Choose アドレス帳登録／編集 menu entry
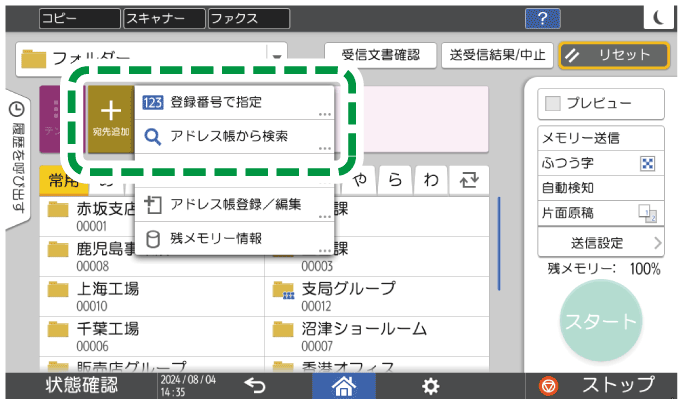 (234, 204)
